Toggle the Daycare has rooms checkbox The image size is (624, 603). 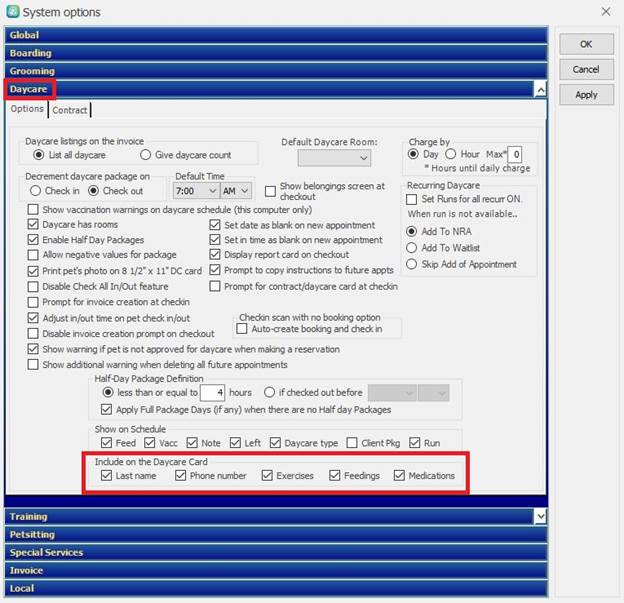pos(34,226)
